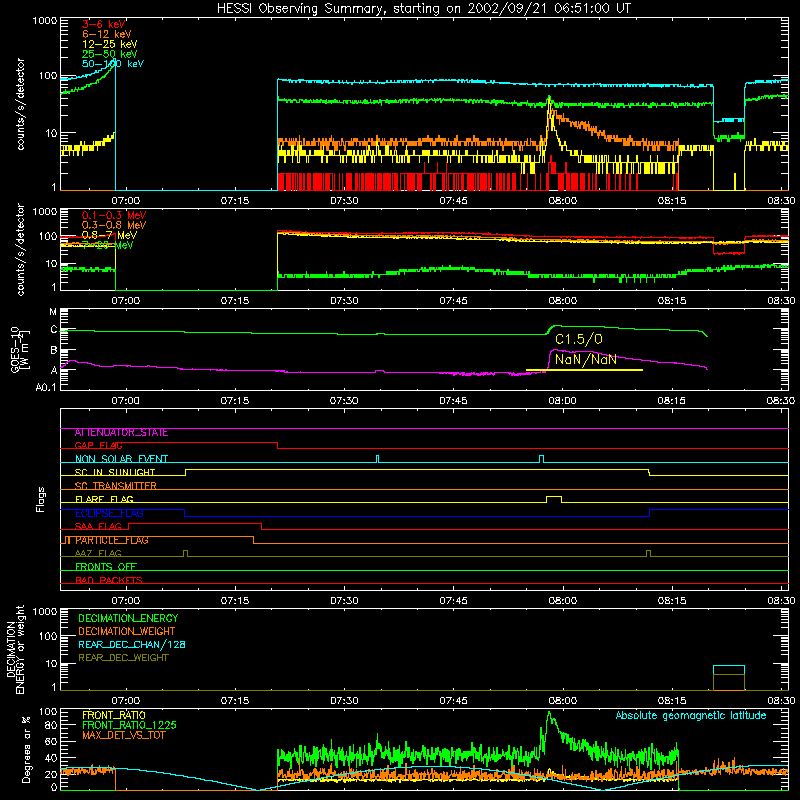The height and width of the screenshot is (800, 800).
Task: Click the DECIMATION_ENERGY legend label
Action: coord(128,618)
